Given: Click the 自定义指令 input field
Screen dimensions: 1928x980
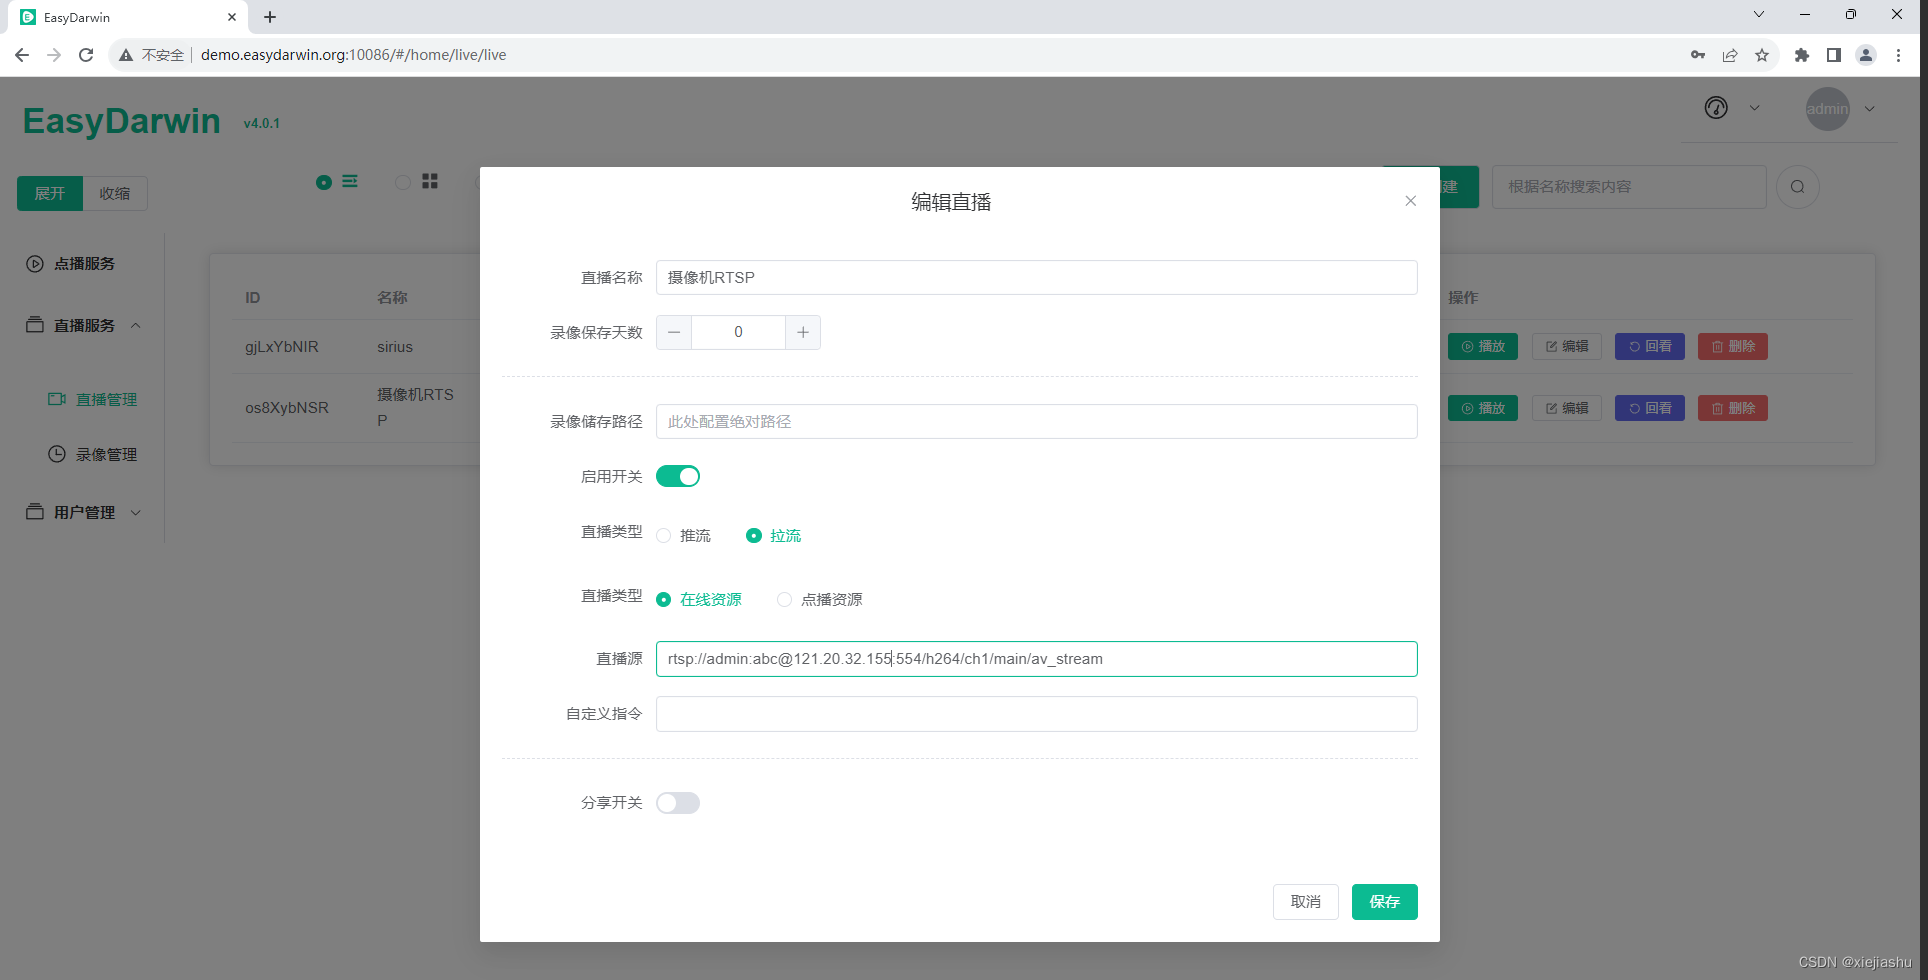Looking at the screenshot, I should click(1036, 714).
